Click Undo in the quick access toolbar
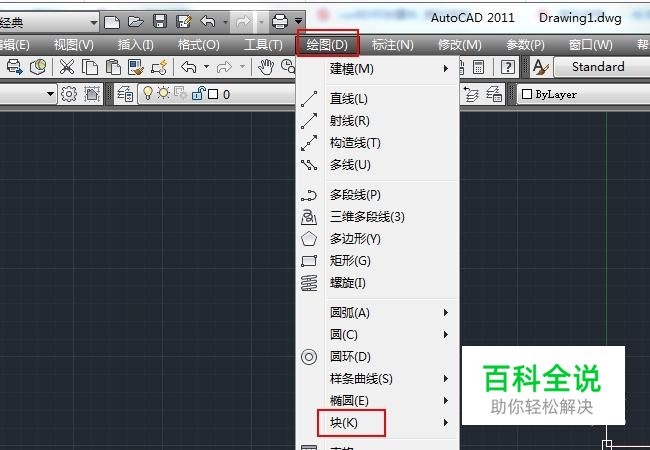 pyautogui.click(x=208, y=21)
